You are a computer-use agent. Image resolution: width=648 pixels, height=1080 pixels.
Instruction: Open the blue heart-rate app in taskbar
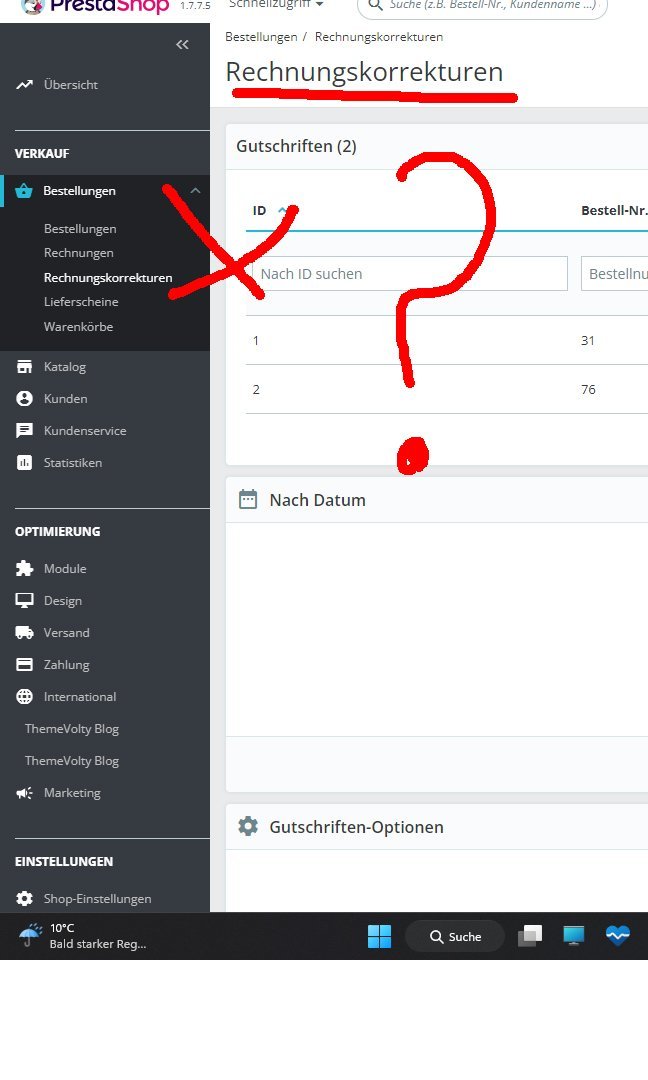pos(618,935)
